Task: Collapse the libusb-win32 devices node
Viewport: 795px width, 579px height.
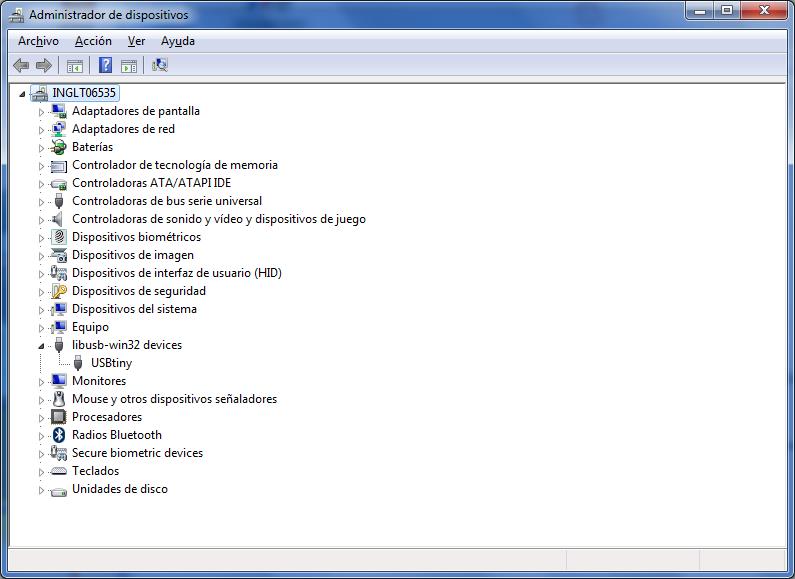Action: pyautogui.click(x=41, y=346)
